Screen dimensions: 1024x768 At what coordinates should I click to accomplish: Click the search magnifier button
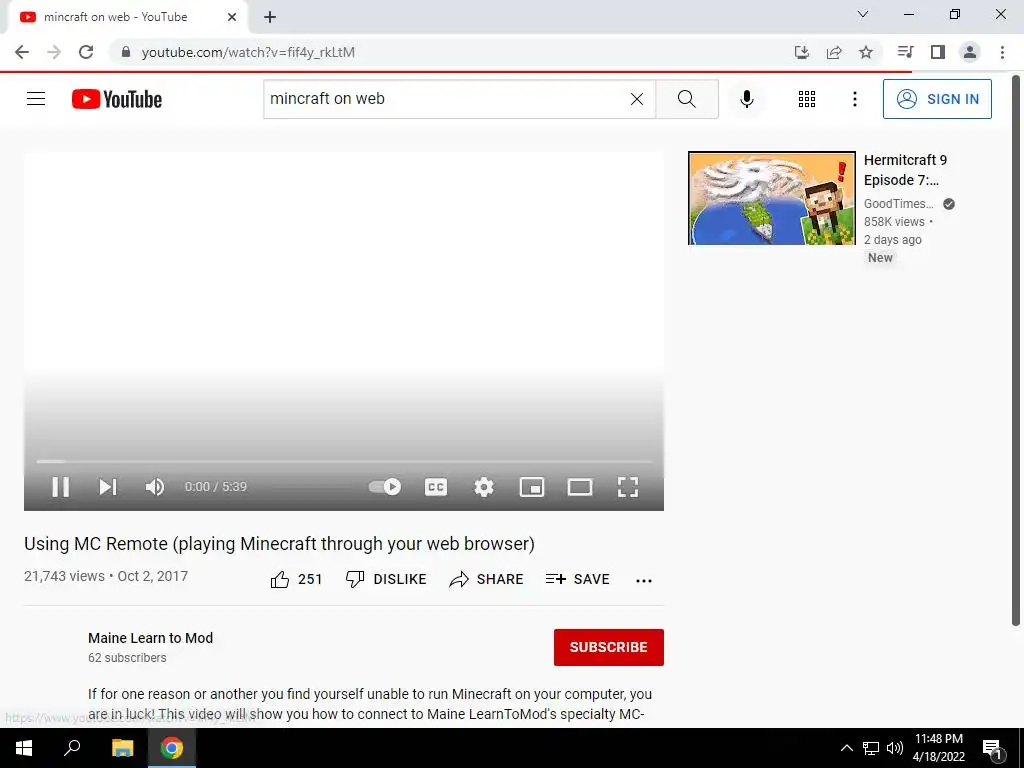[687, 99]
